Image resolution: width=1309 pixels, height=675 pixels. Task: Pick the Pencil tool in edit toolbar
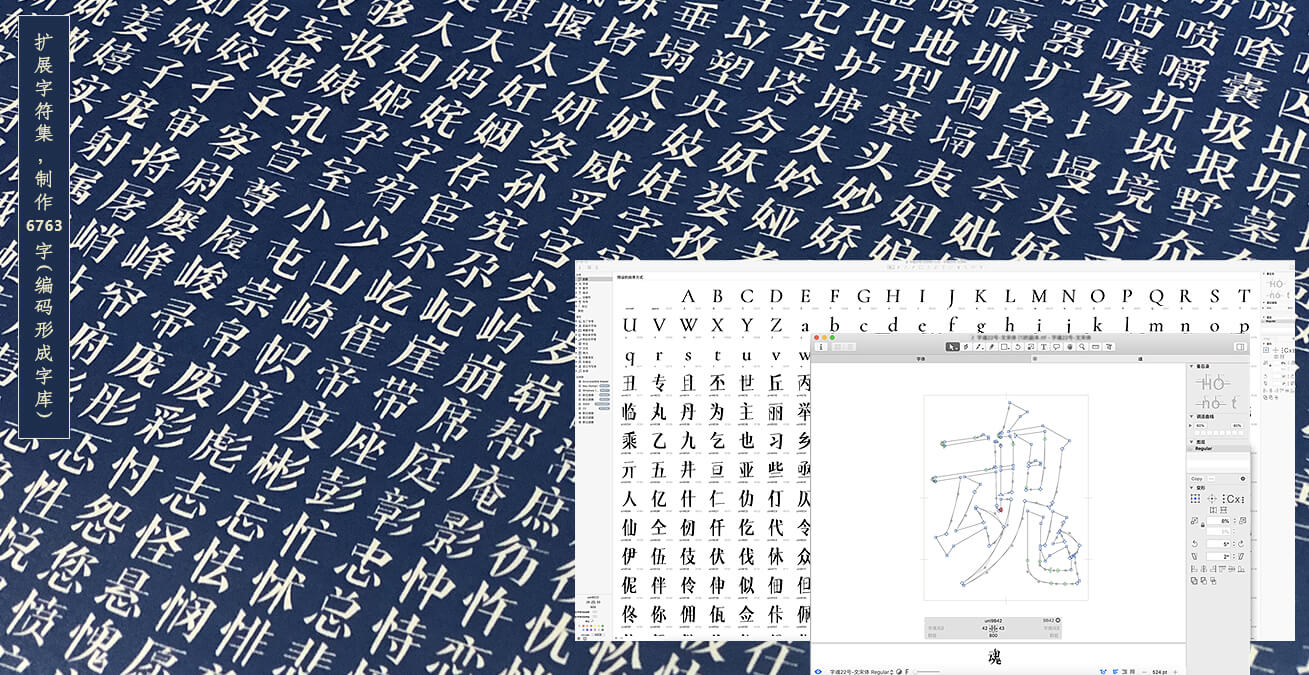click(x=992, y=347)
